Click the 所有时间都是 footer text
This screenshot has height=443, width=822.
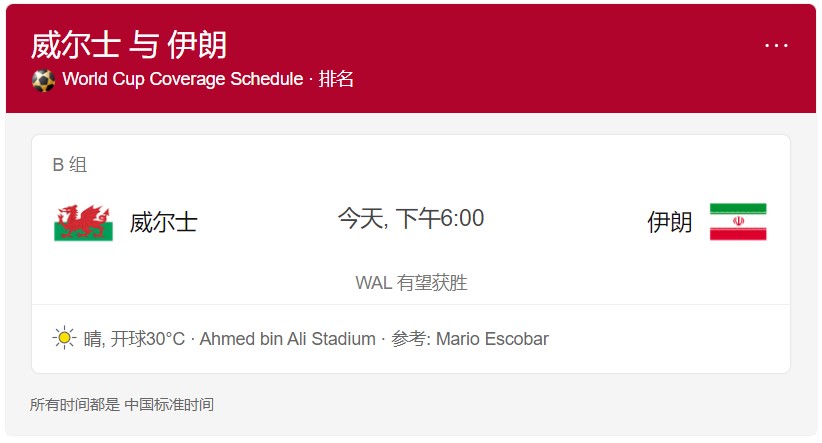tap(74, 405)
